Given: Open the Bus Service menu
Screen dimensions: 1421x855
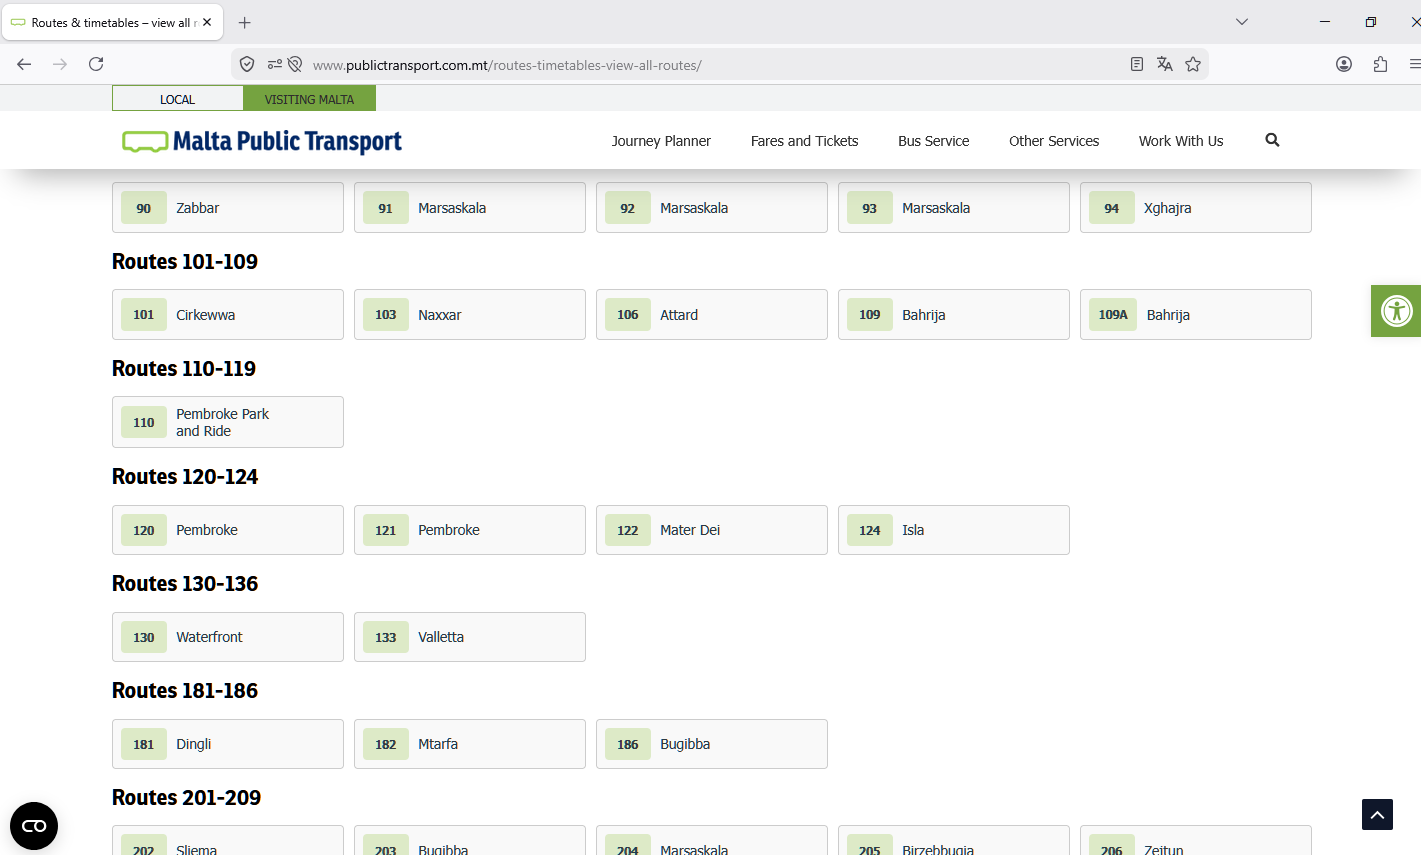Looking at the screenshot, I should point(934,141).
